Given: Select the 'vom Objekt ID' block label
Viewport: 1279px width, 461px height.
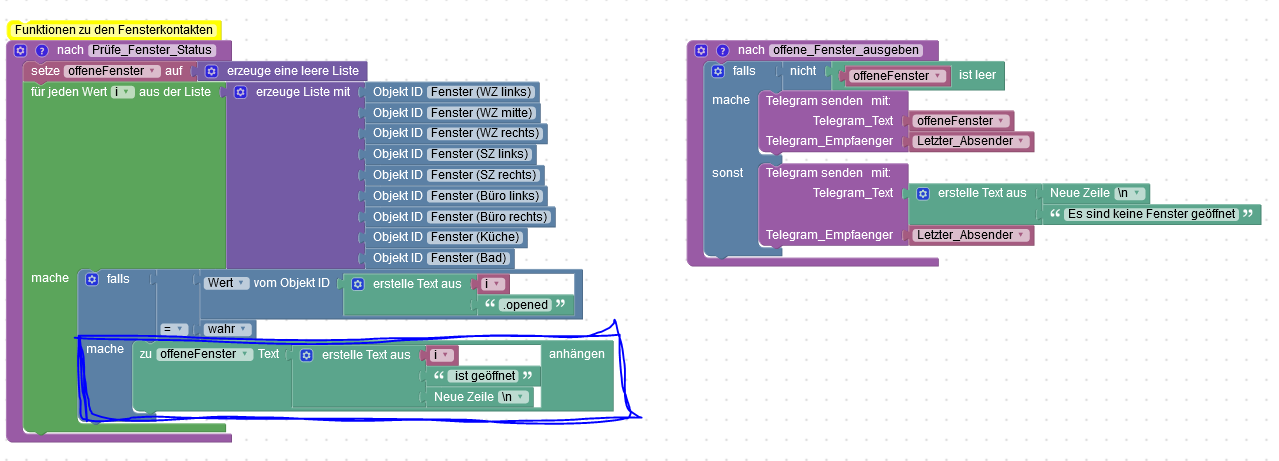Looking at the screenshot, I should [x=291, y=283].
